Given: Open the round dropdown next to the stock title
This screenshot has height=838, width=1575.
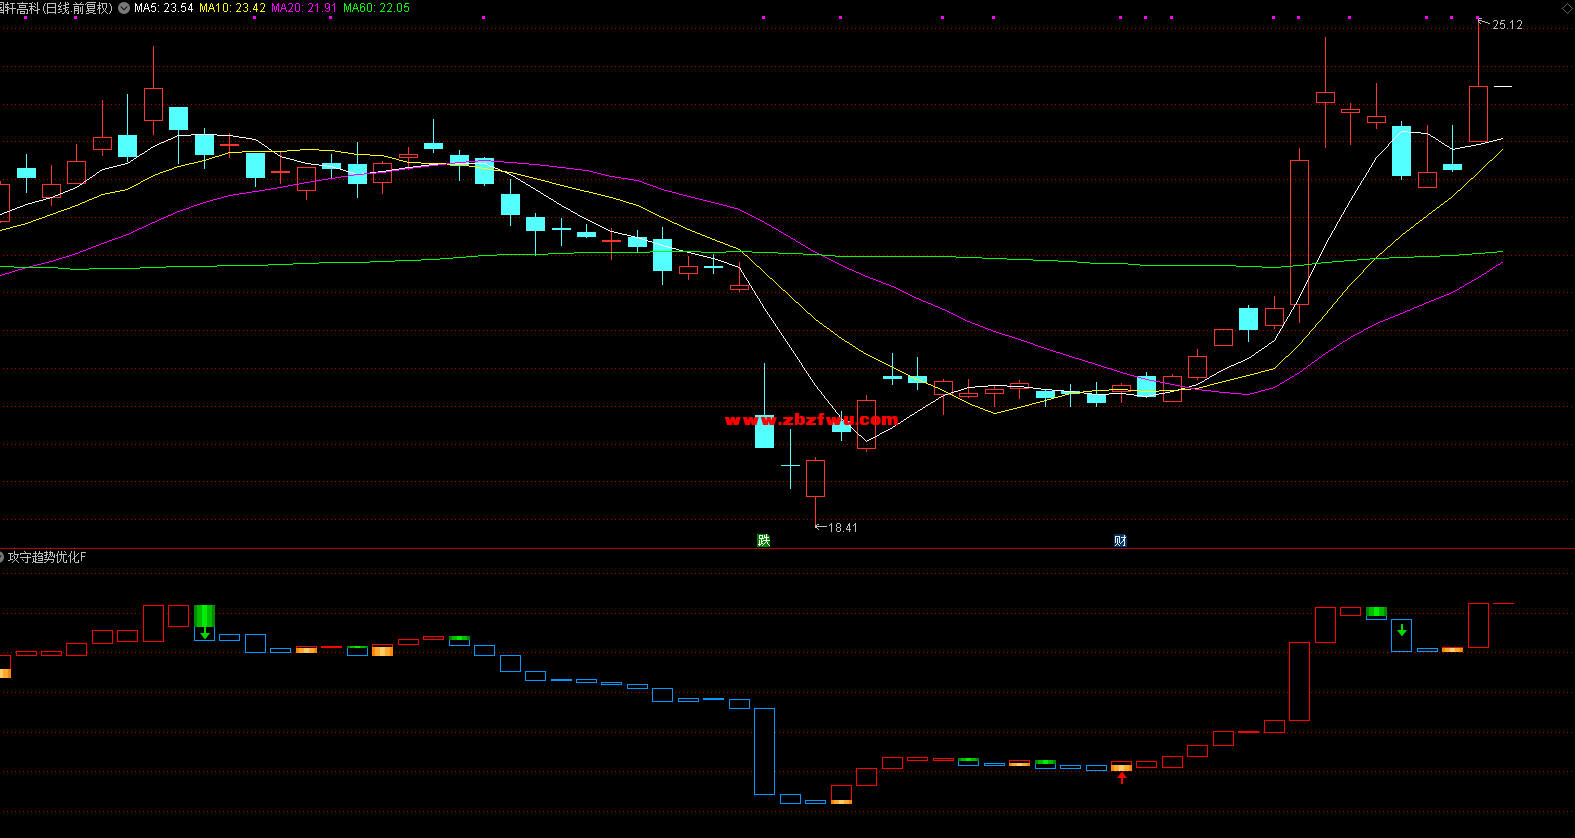Looking at the screenshot, I should 124,8.
